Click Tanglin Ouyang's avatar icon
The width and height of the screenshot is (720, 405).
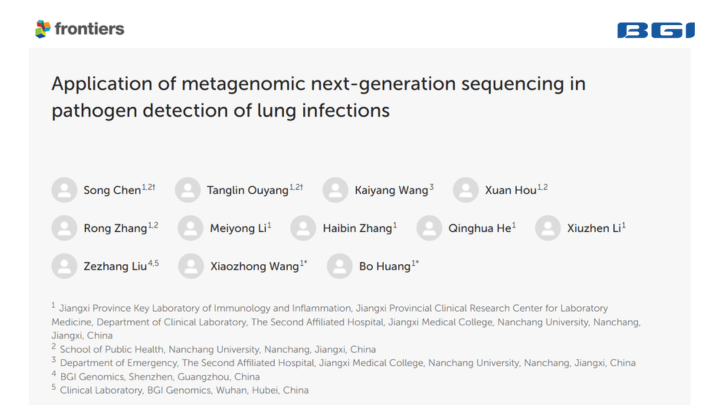click(x=187, y=190)
